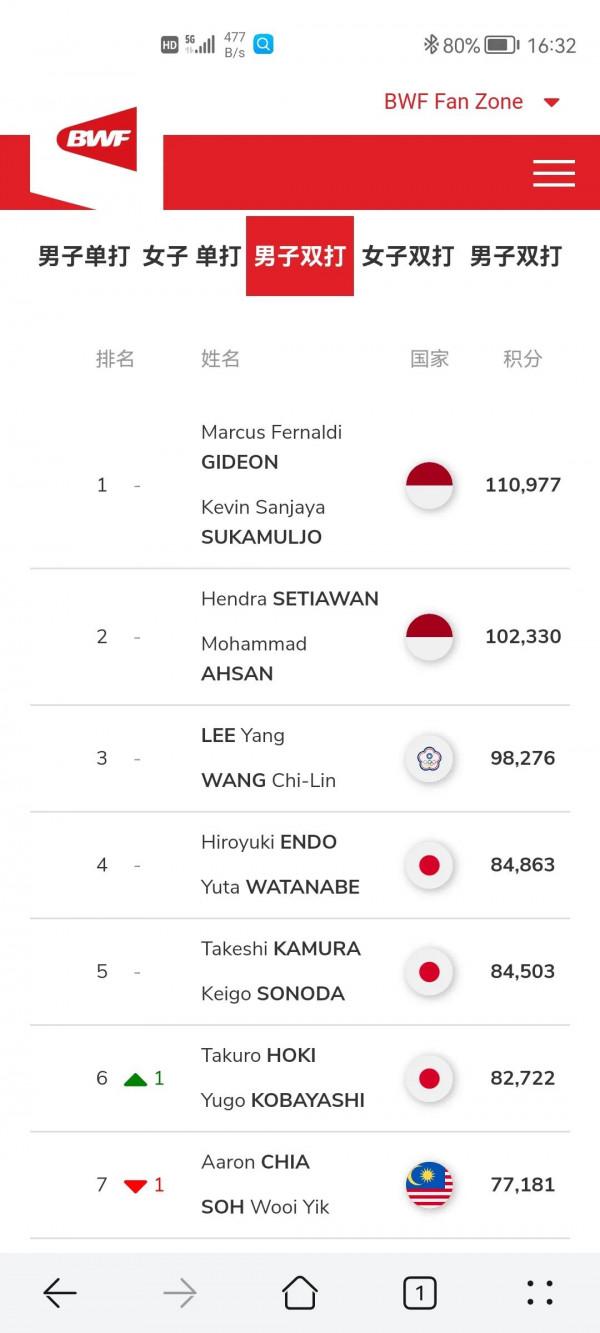Tap the Chinese Taipei flag icon
Viewport: 600px width, 1333px height.
click(x=429, y=758)
